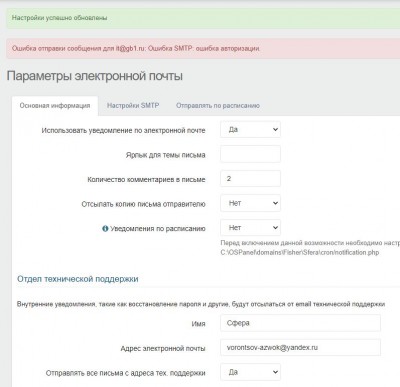Click the Имя field containing Сфера
The height and width of the screenshot is (387, 400).
(300, 323)
